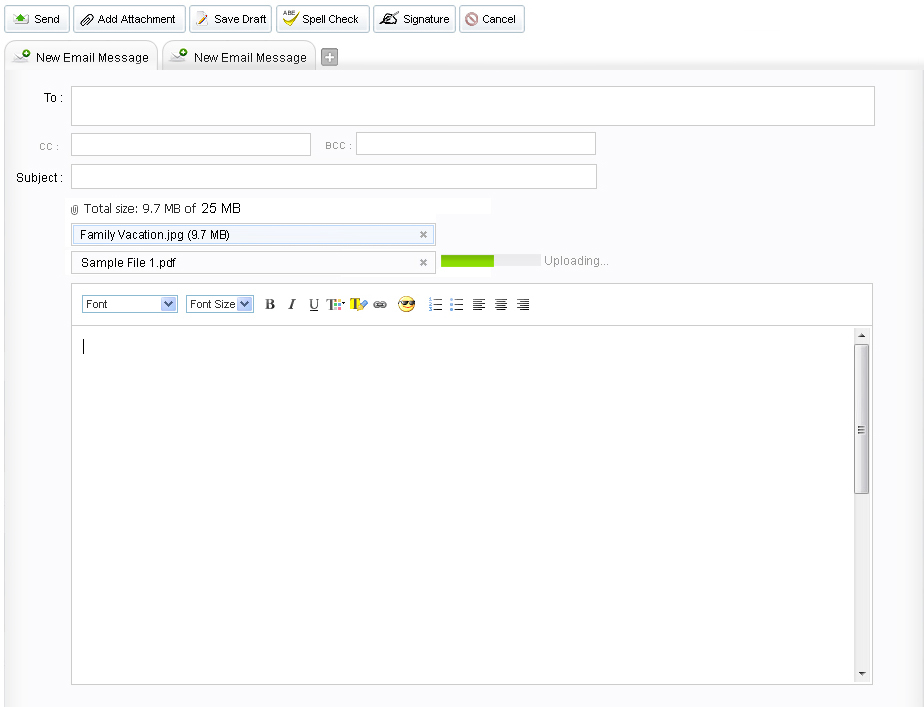Remove the Family Vacation.jpg attachment

tap(423, 235)
